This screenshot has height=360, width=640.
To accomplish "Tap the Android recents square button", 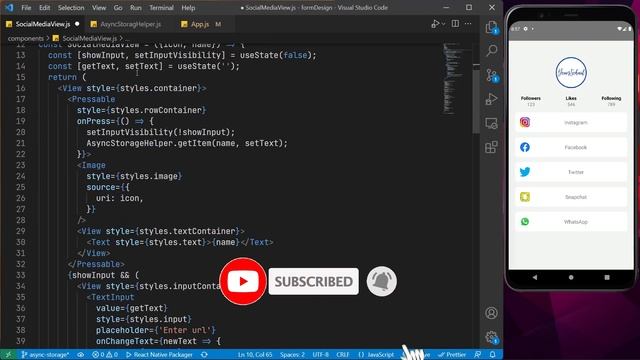I will click(x=607, y=277).
